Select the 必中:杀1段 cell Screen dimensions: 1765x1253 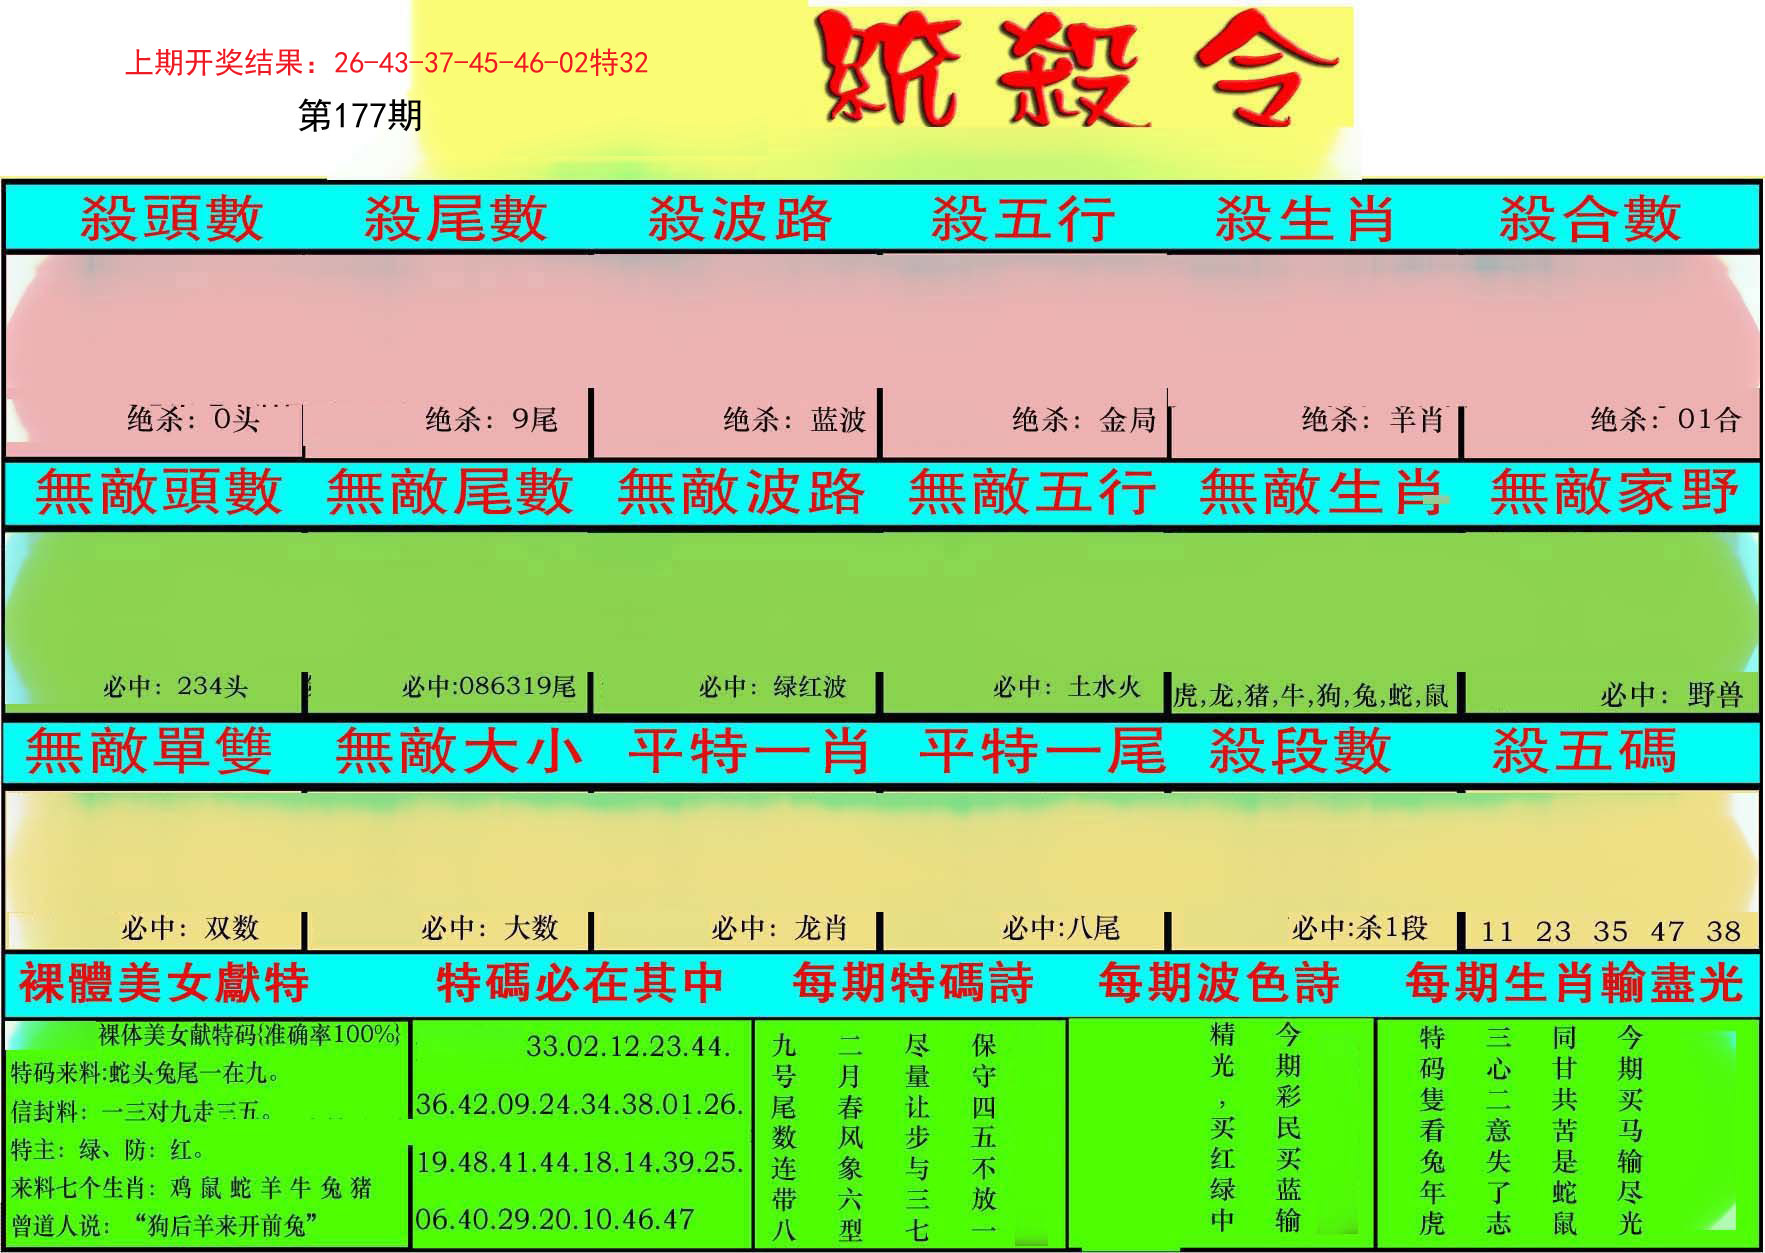pos(1359,928)
